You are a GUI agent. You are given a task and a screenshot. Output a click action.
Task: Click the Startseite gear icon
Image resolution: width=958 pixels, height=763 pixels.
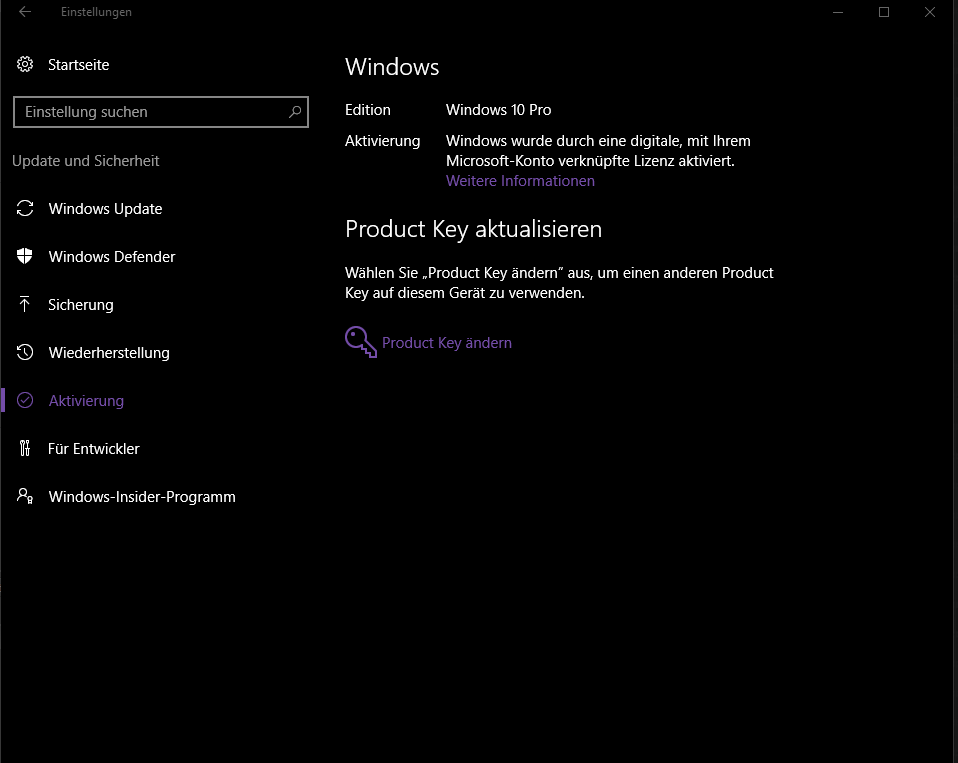[25, 64]
